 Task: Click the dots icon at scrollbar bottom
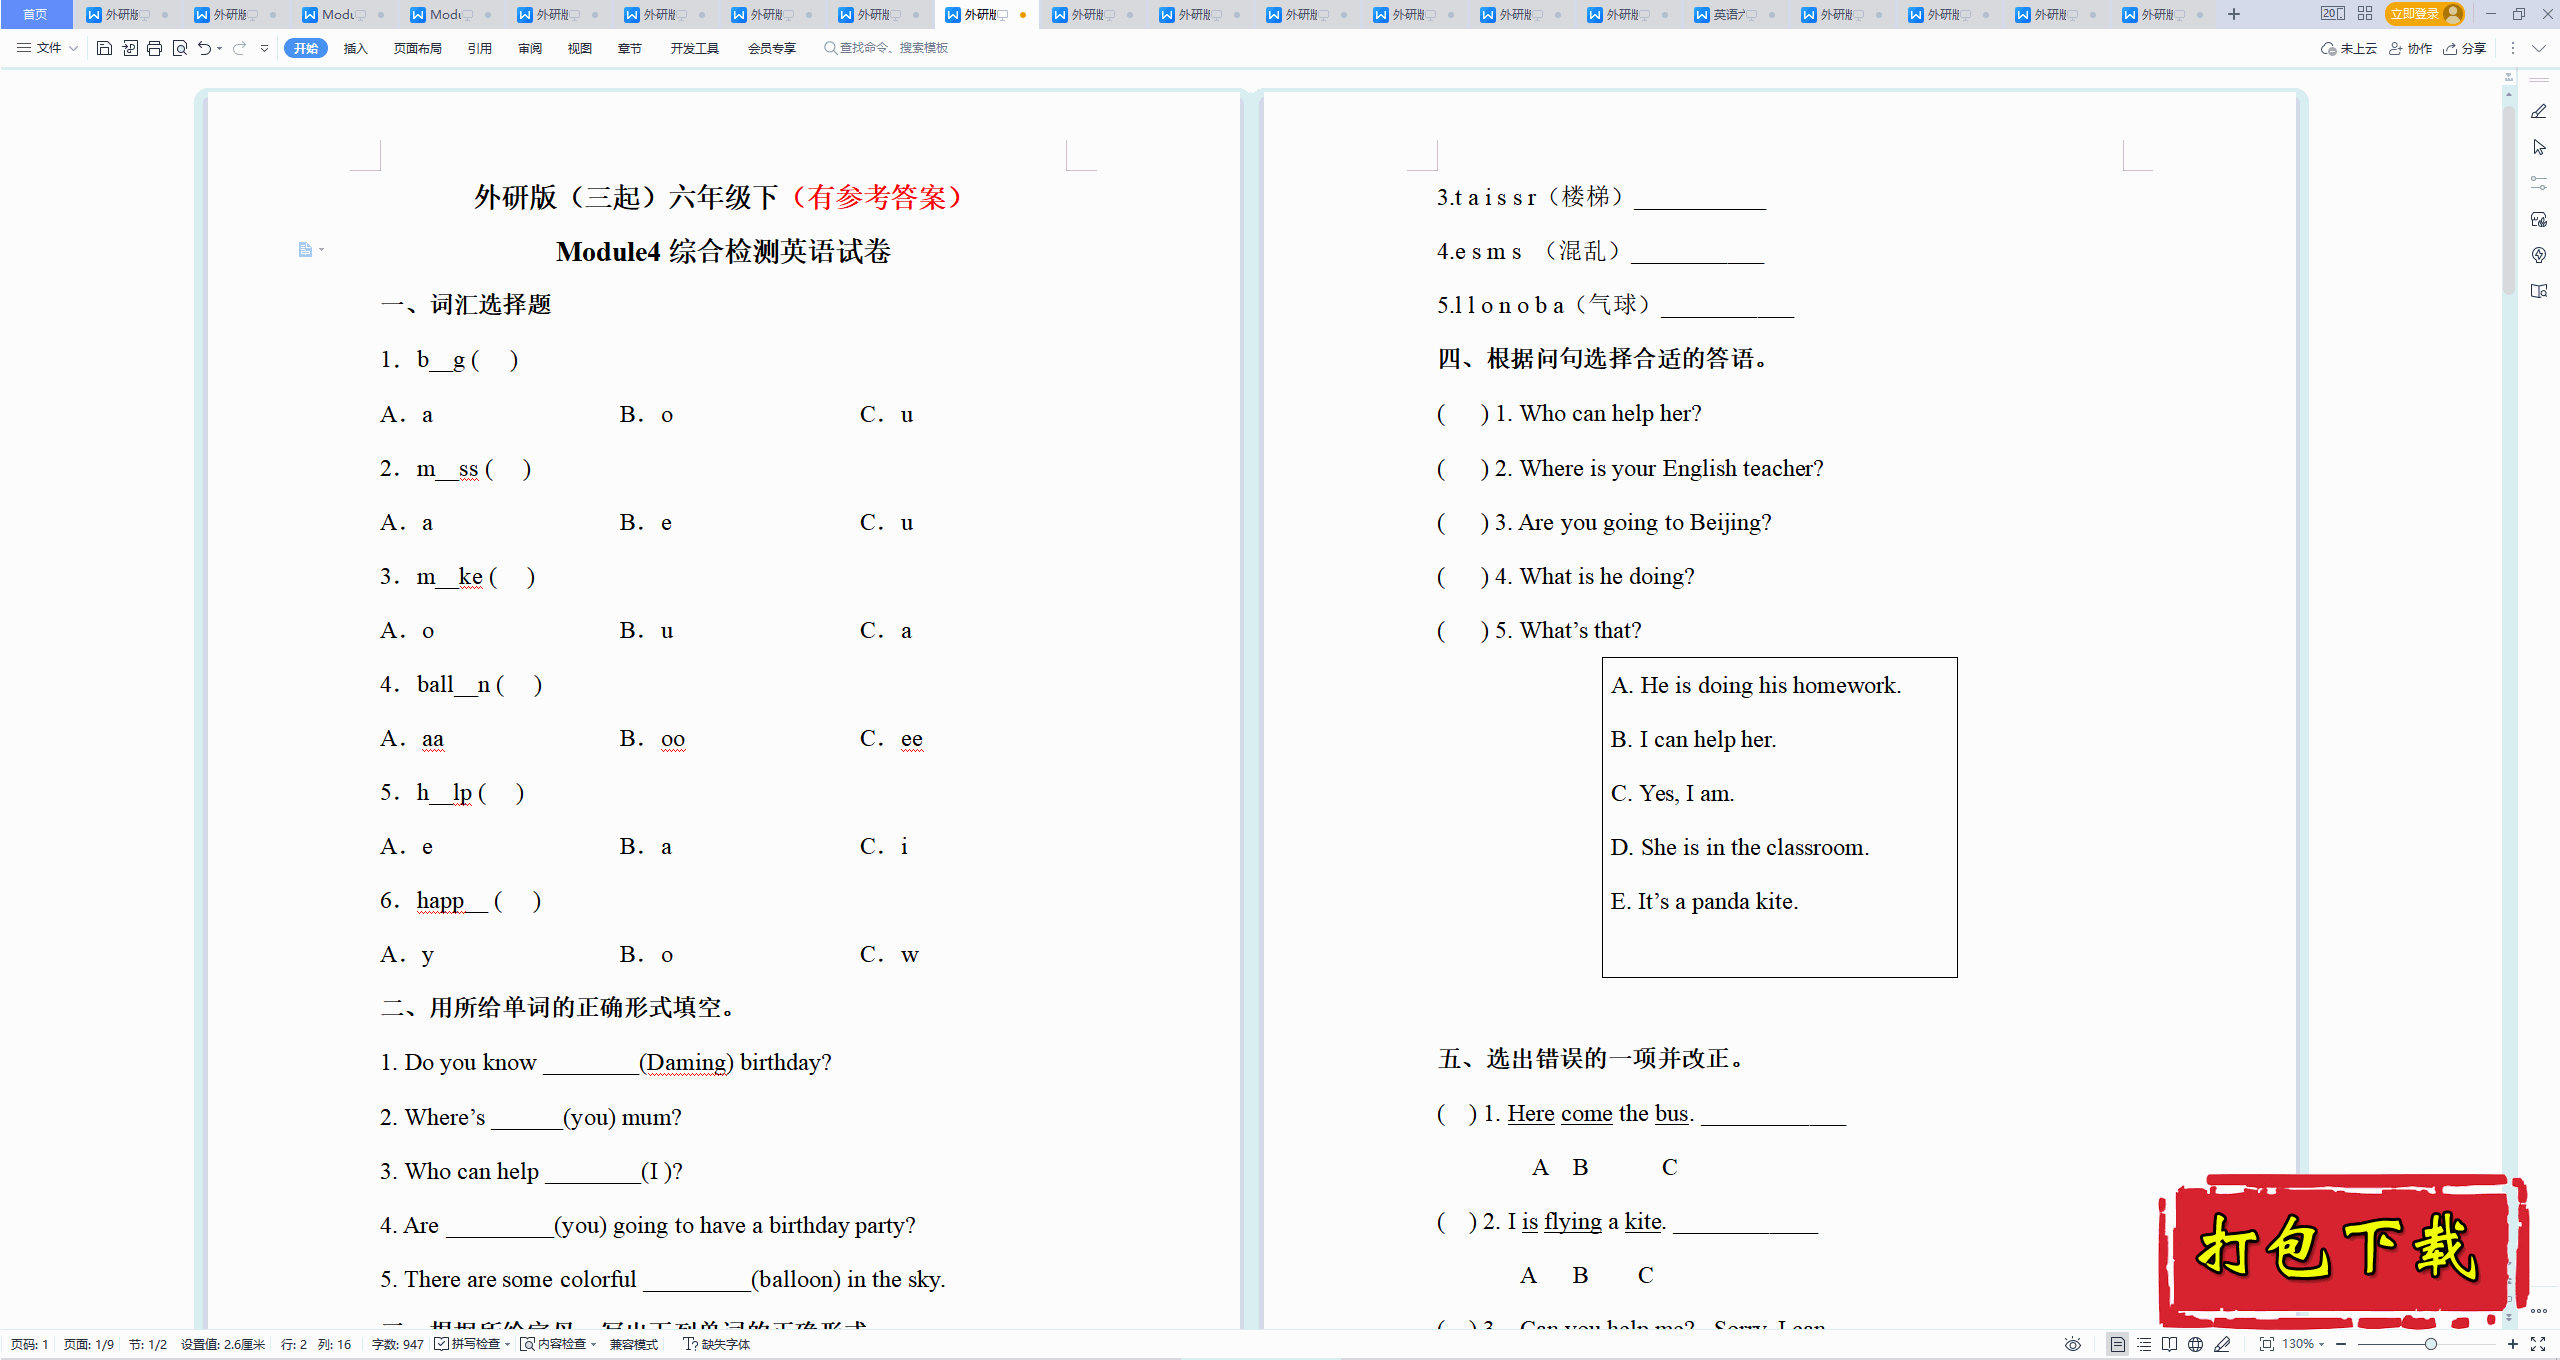2538,1310
